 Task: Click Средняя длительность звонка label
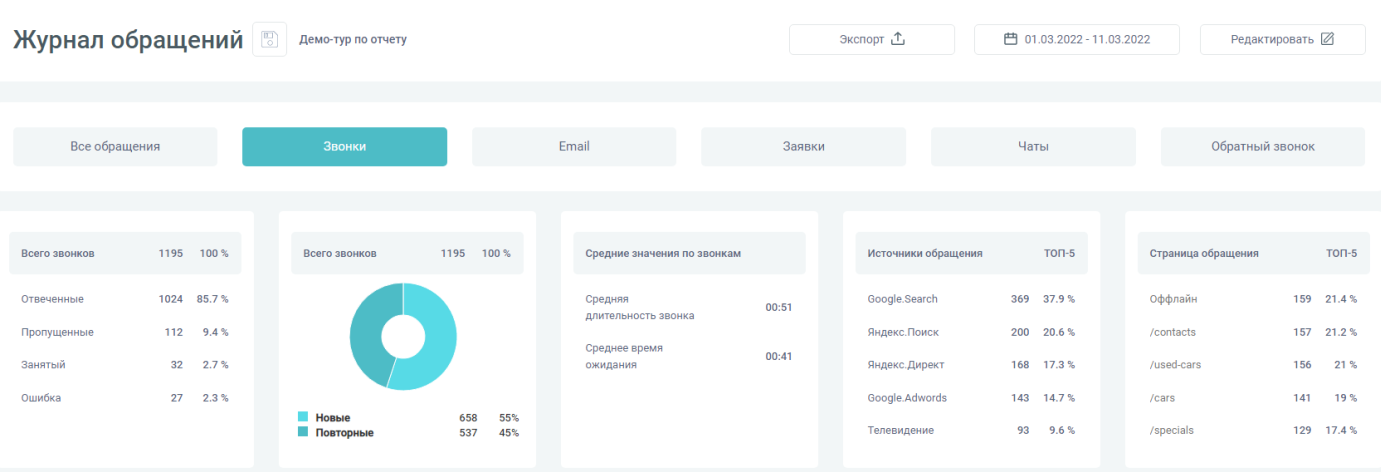coord(640,307)
